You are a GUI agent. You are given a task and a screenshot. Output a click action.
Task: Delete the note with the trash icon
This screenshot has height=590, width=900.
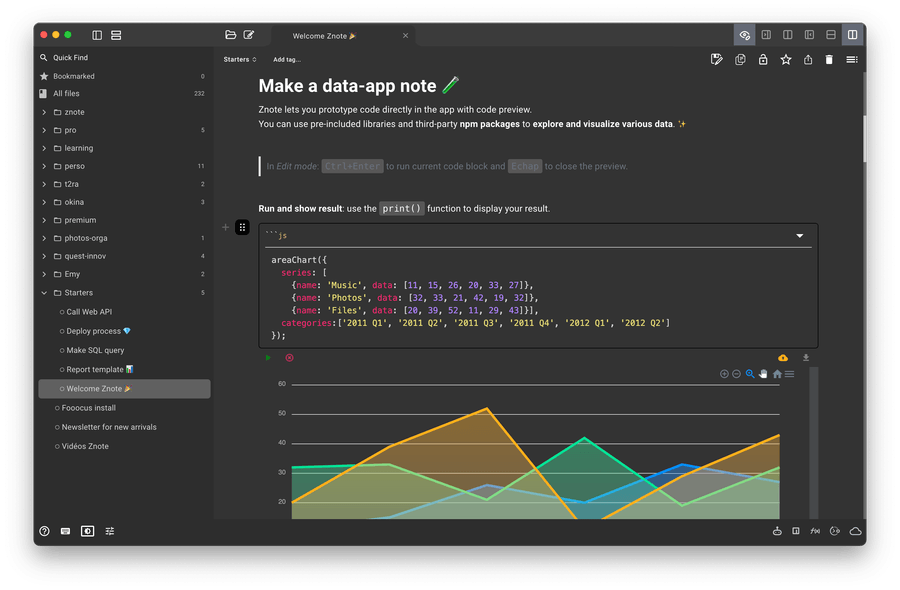(x=829, y=60)
